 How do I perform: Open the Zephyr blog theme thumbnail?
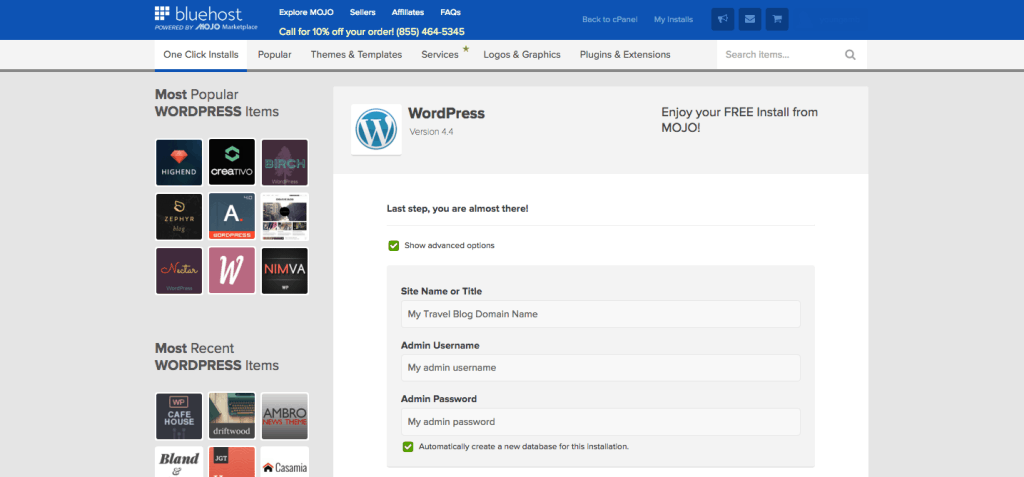179,216
